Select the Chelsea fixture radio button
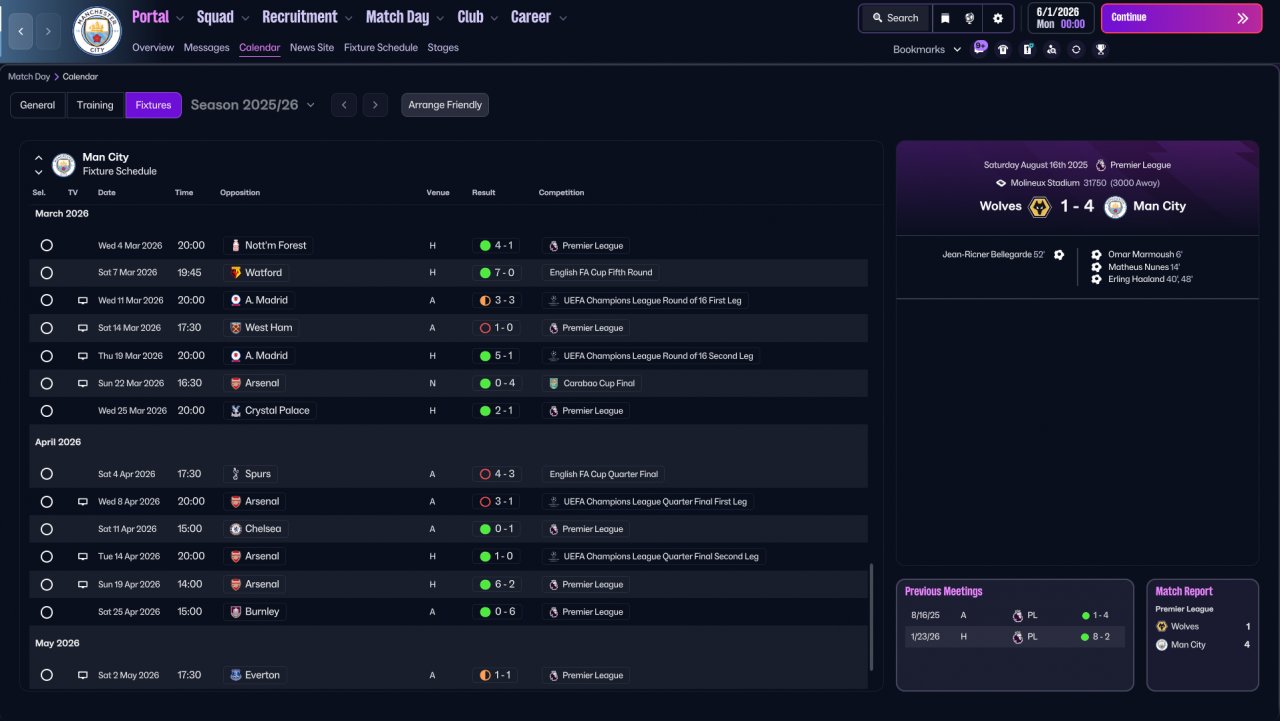The image size is (1280, 721). [x=46, y=529]
